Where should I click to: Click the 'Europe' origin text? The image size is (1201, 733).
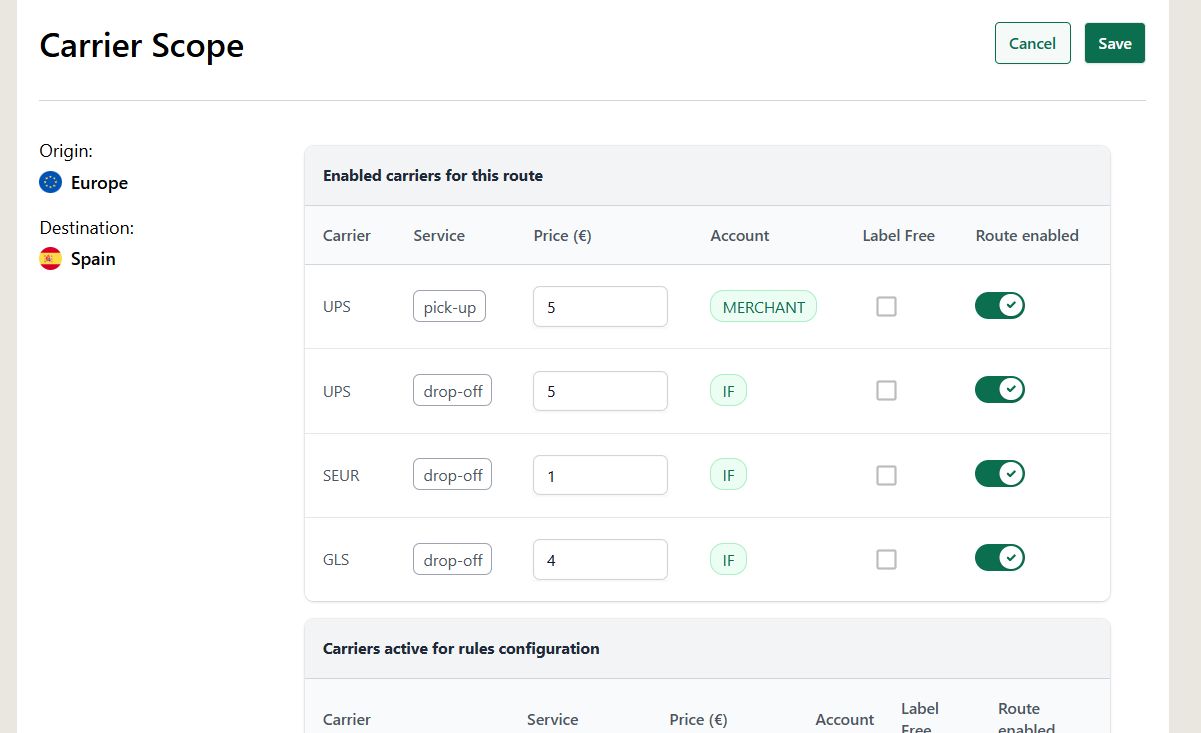[99, 183]
